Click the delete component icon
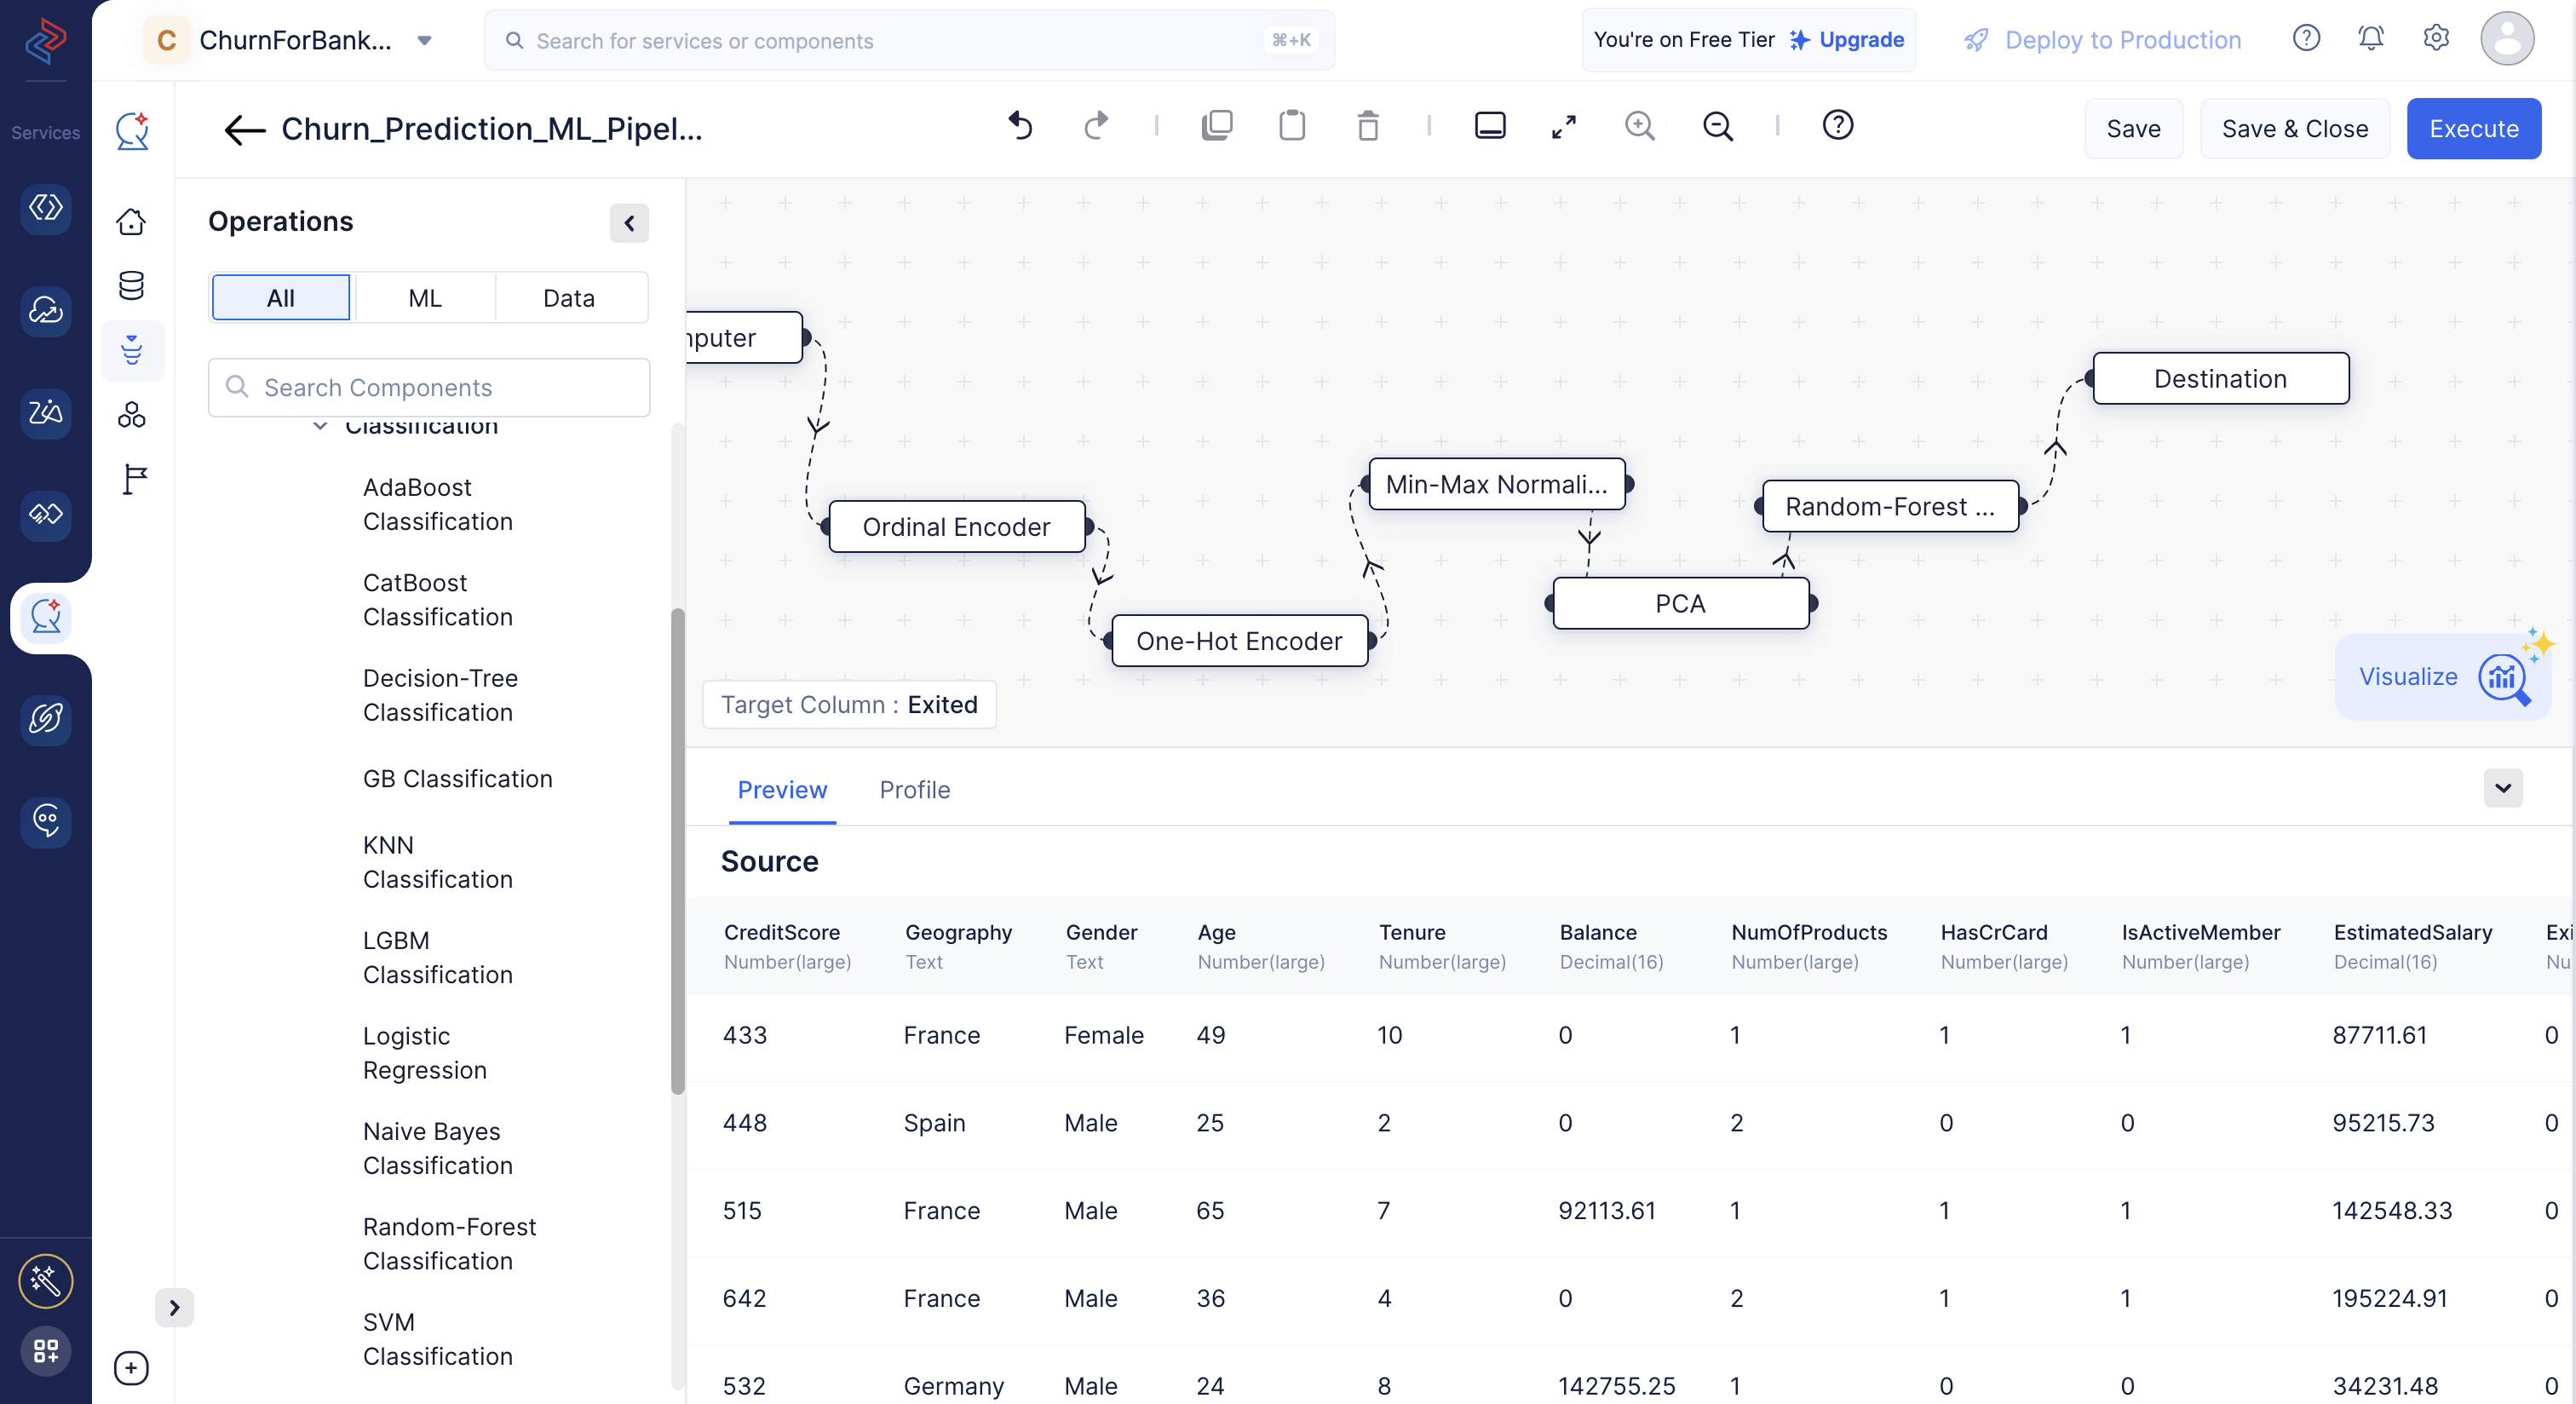 click(1367, 126)
